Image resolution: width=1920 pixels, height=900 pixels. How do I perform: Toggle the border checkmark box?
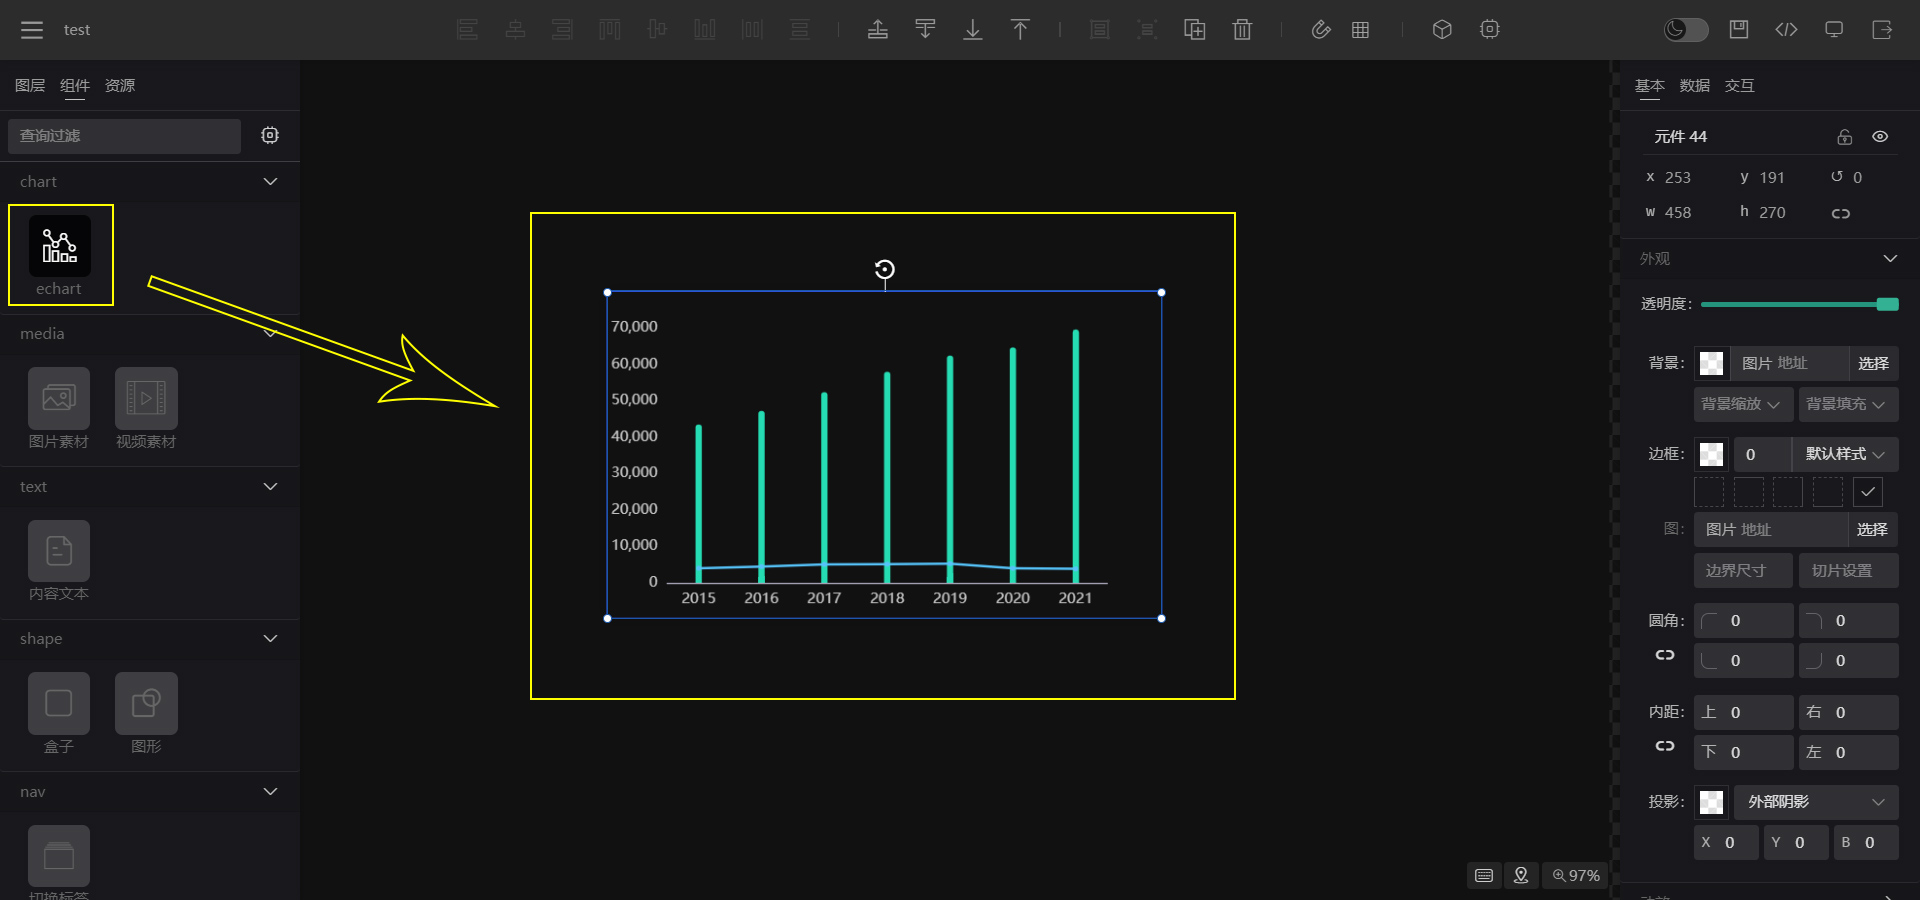1867,492
